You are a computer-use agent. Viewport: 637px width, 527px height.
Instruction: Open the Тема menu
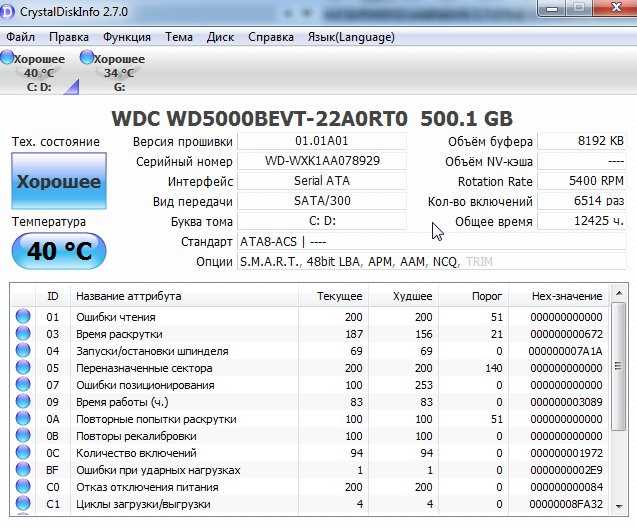point(179,37)
